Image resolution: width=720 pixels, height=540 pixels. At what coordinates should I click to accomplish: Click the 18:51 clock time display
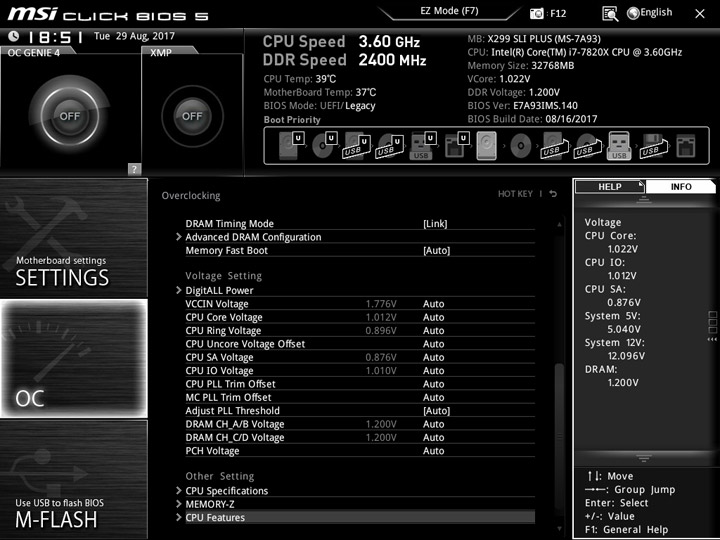56,37
